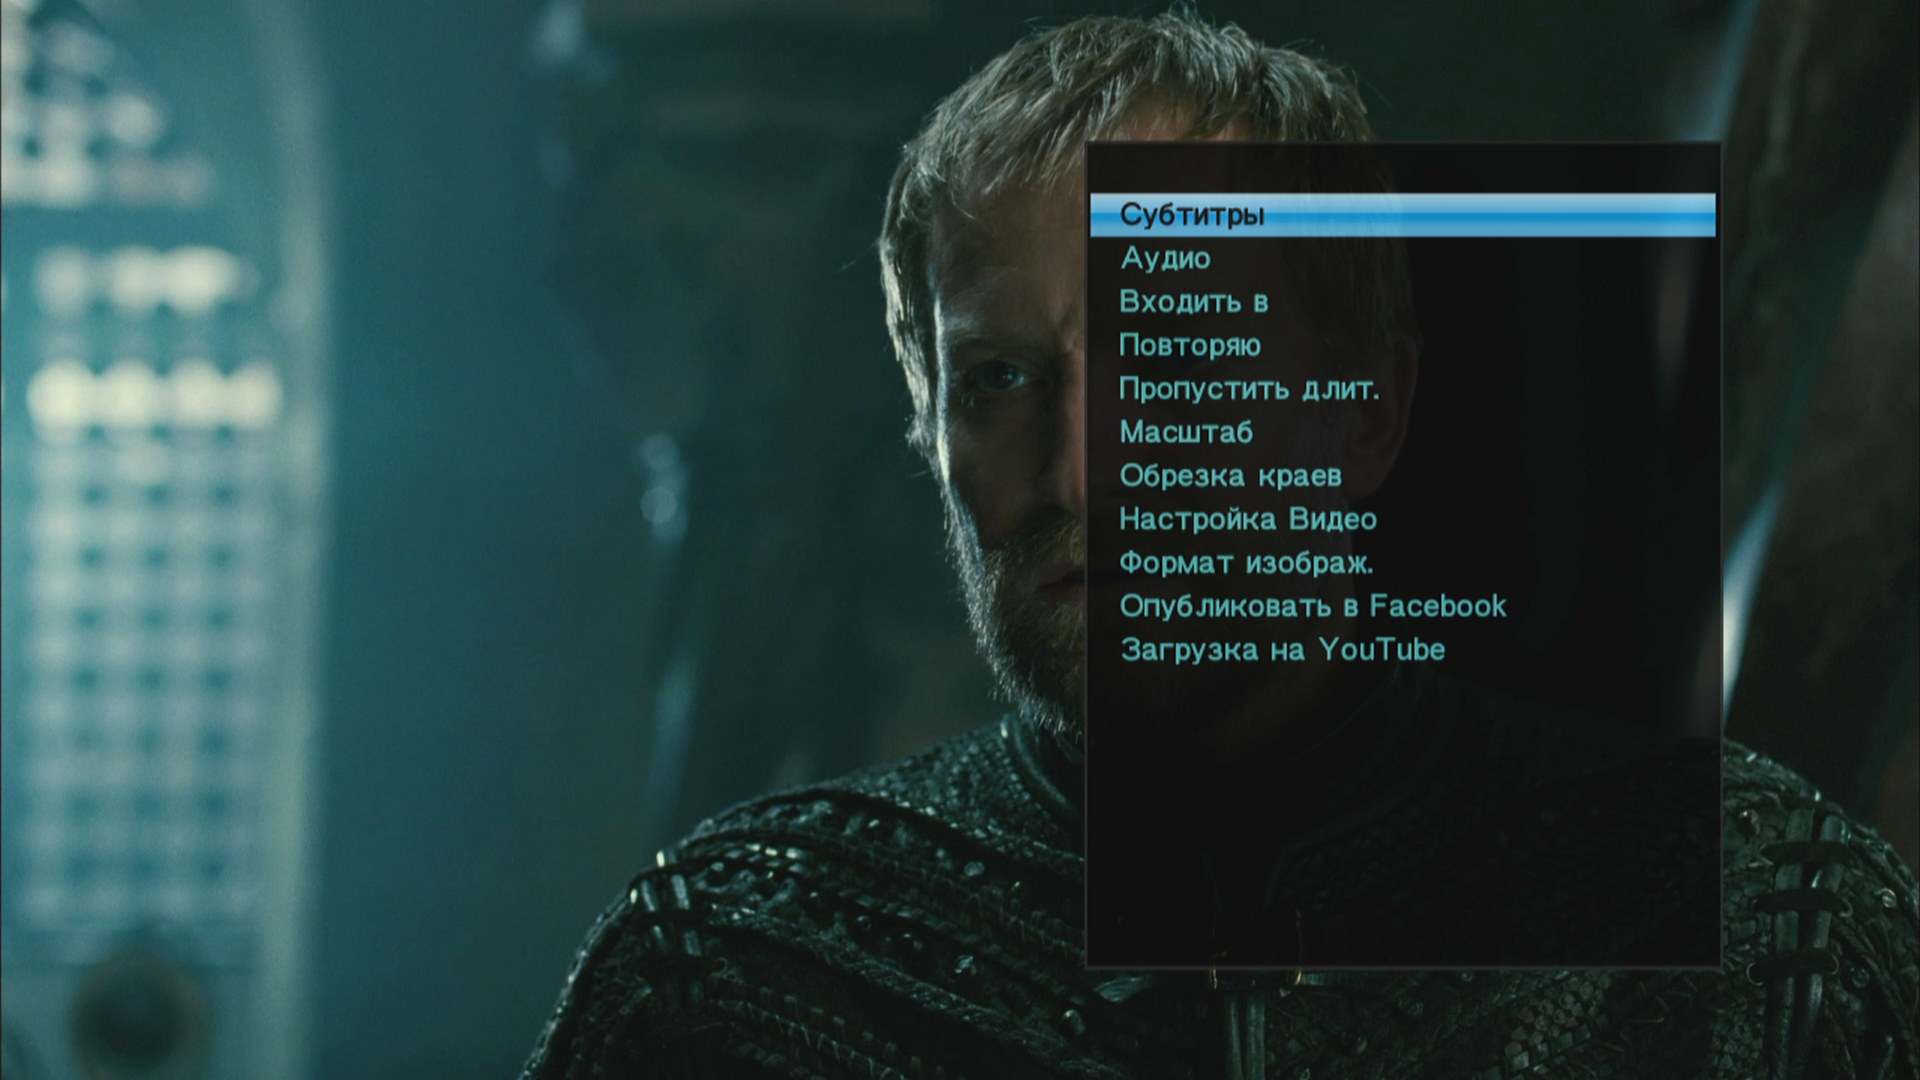Screen dimensions: 1920x1080
Task: Choose the Формат изображ. option
Action: [1245, 563]
